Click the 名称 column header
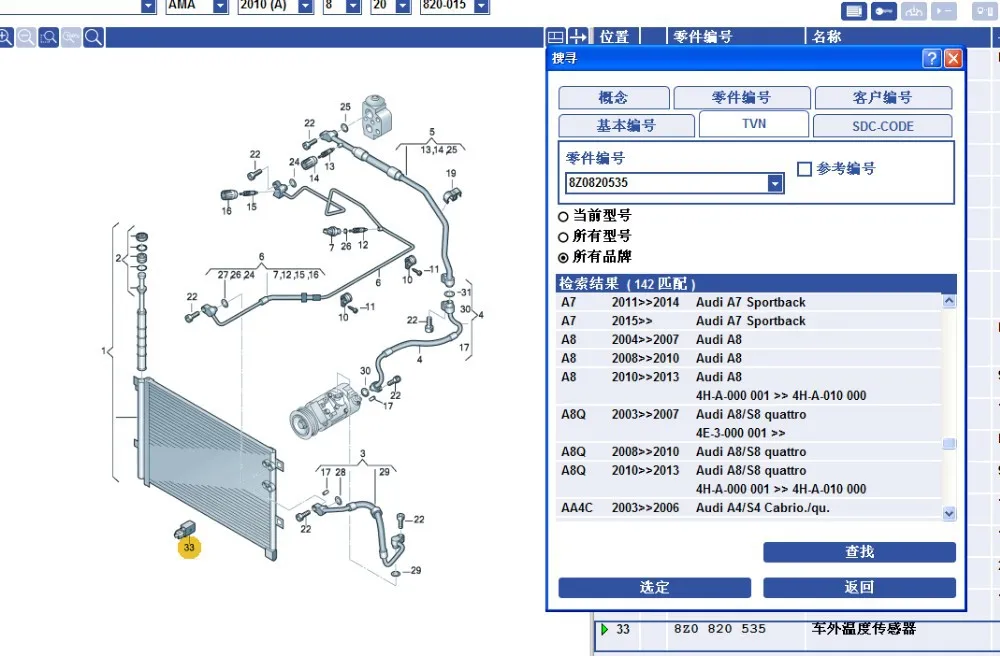 [x=827, y=37]
